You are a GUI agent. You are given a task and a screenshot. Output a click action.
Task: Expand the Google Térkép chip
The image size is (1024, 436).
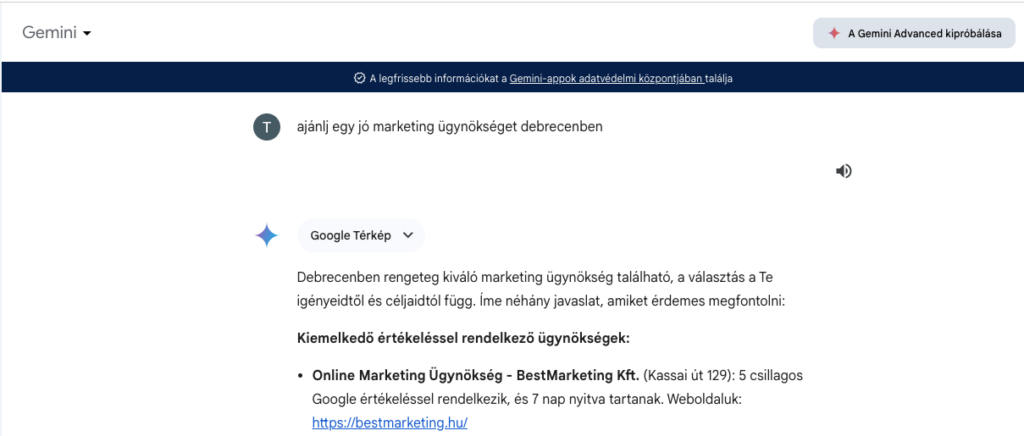point(361,236)
